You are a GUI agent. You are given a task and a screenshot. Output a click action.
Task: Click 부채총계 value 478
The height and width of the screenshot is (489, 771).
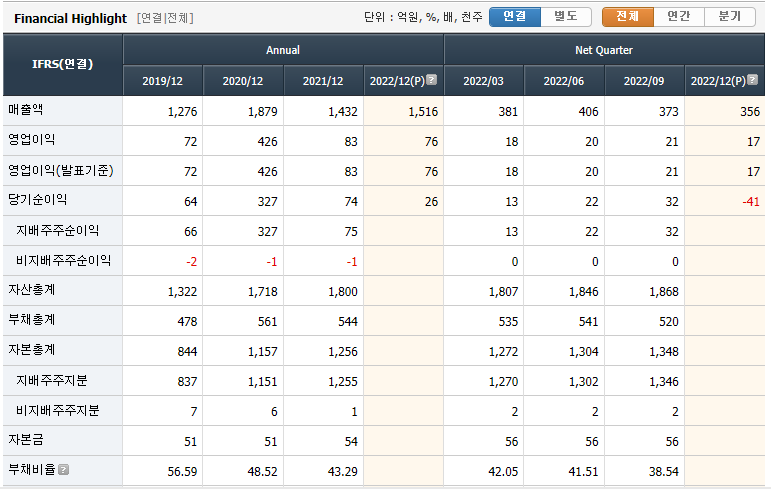187,322
